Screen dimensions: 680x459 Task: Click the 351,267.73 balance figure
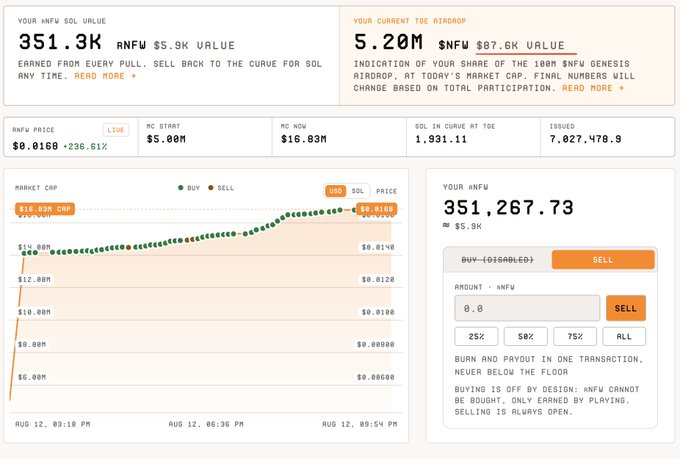[508, 207]
